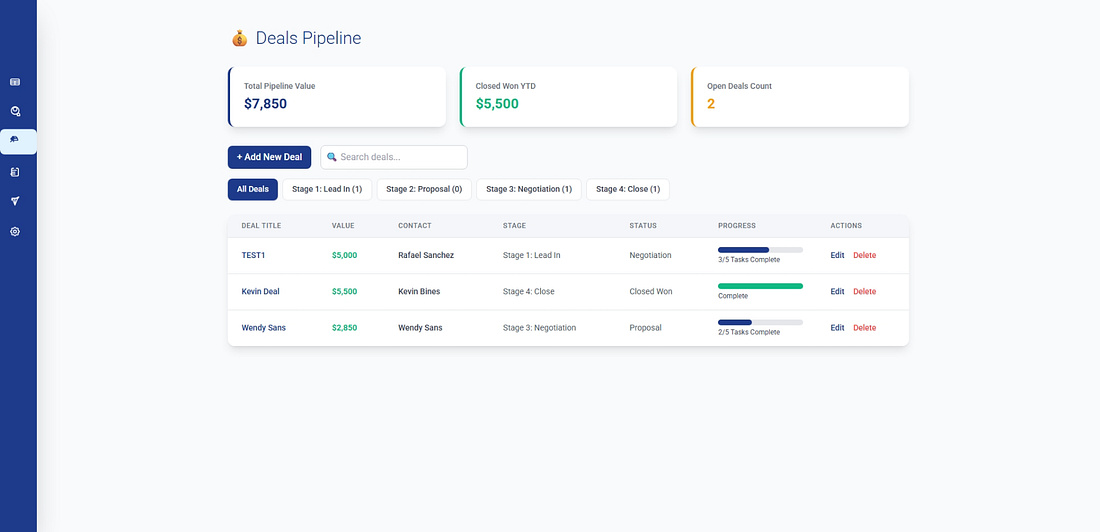Click the $5,500 value in Kevin Deal row

[x=344, y=291]
